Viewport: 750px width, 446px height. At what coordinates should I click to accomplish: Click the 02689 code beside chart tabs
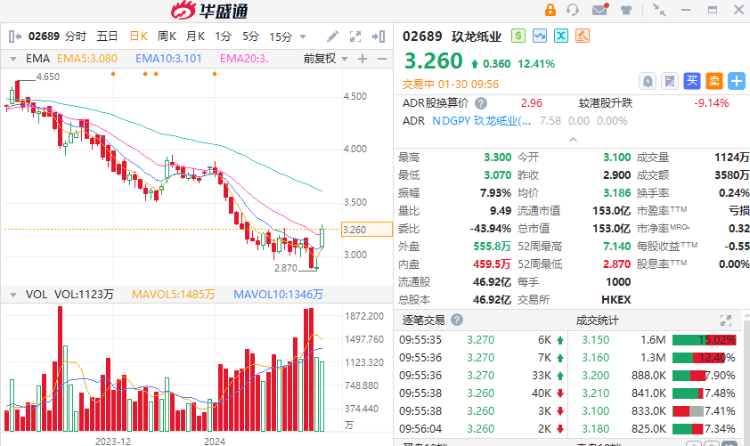tap(44, 36)
